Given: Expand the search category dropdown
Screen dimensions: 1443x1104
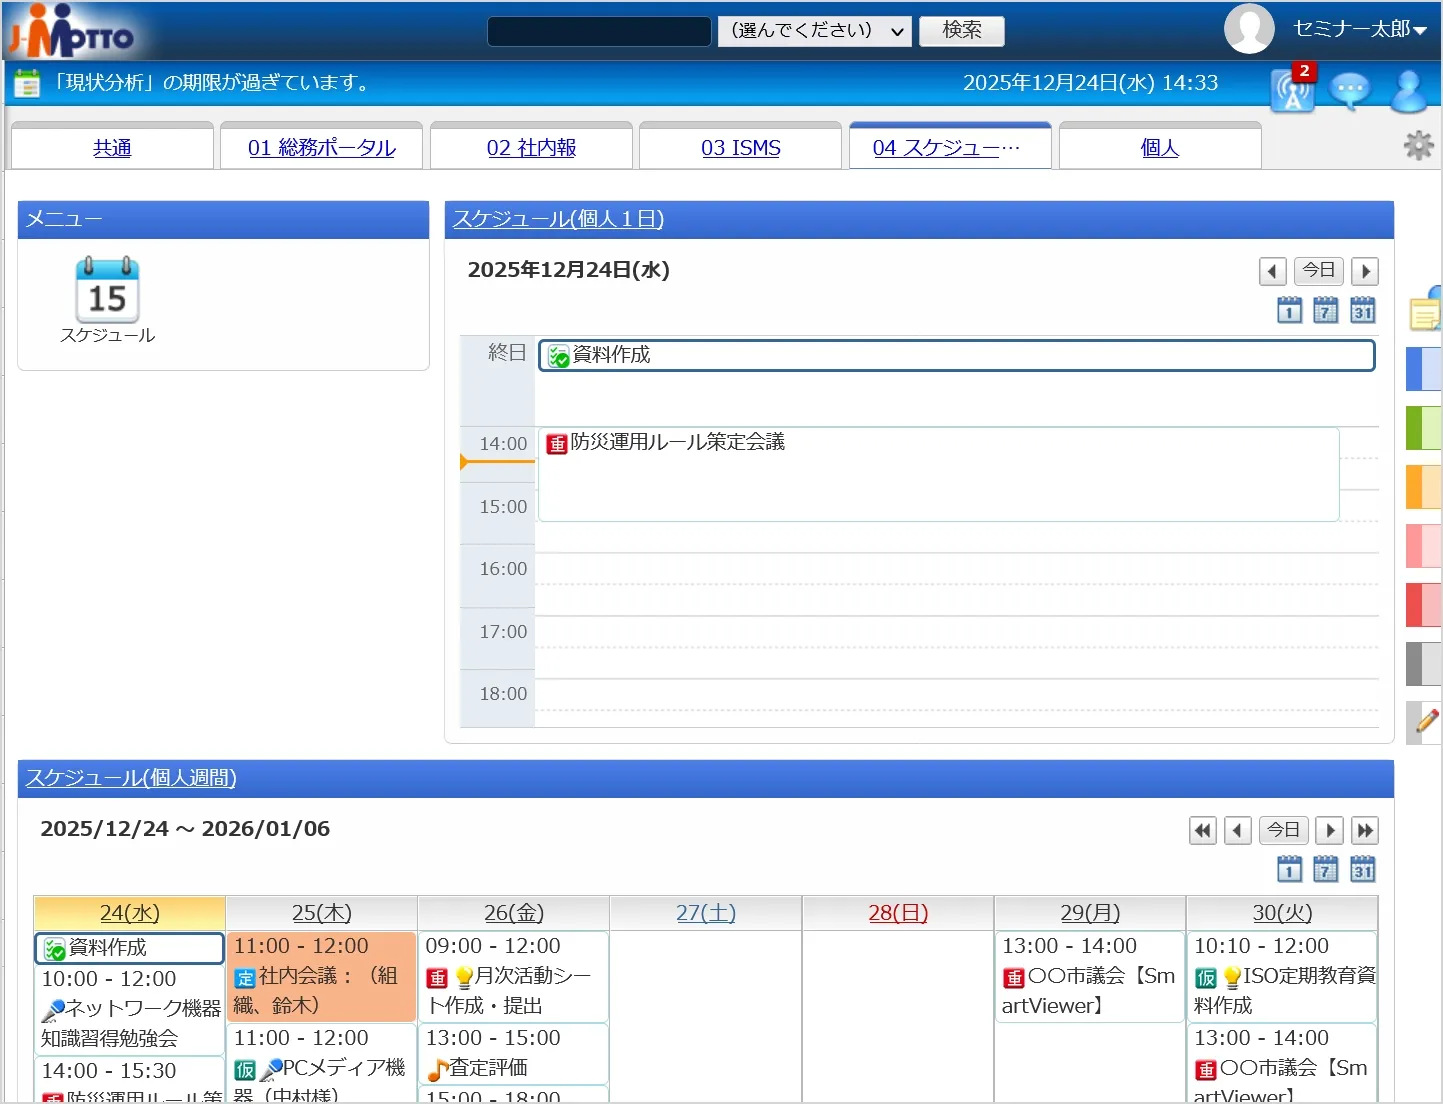Looking at the screenshot, I should 814,31.
